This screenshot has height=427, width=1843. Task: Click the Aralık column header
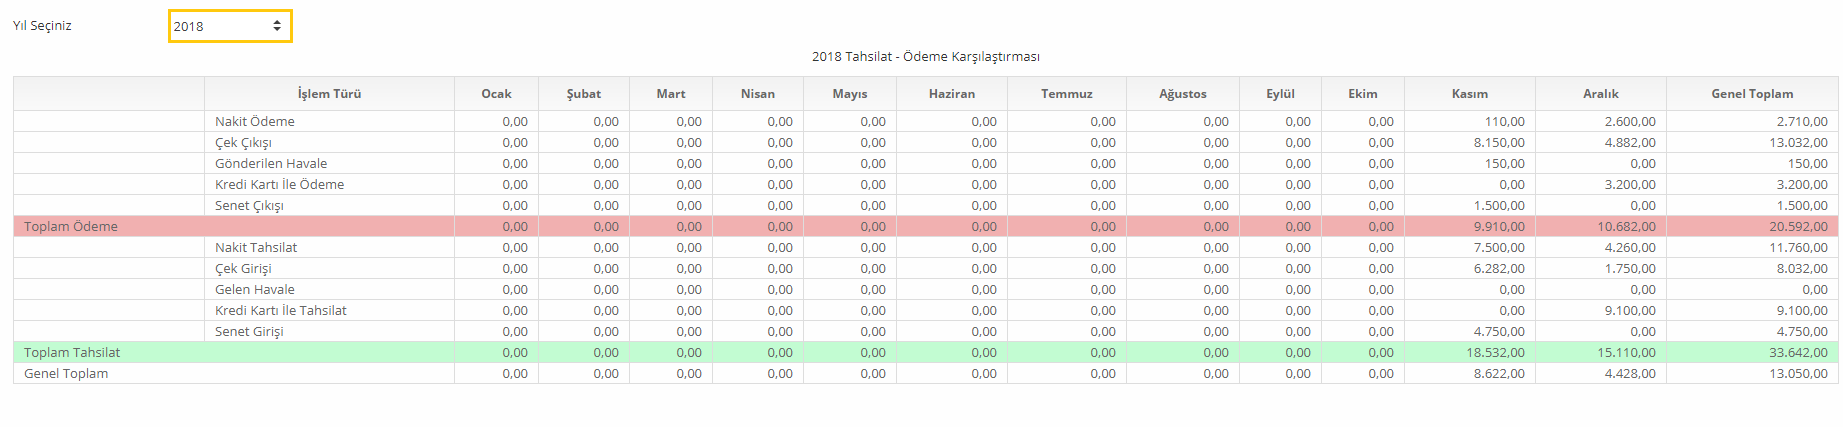(x=1600, y=94)
